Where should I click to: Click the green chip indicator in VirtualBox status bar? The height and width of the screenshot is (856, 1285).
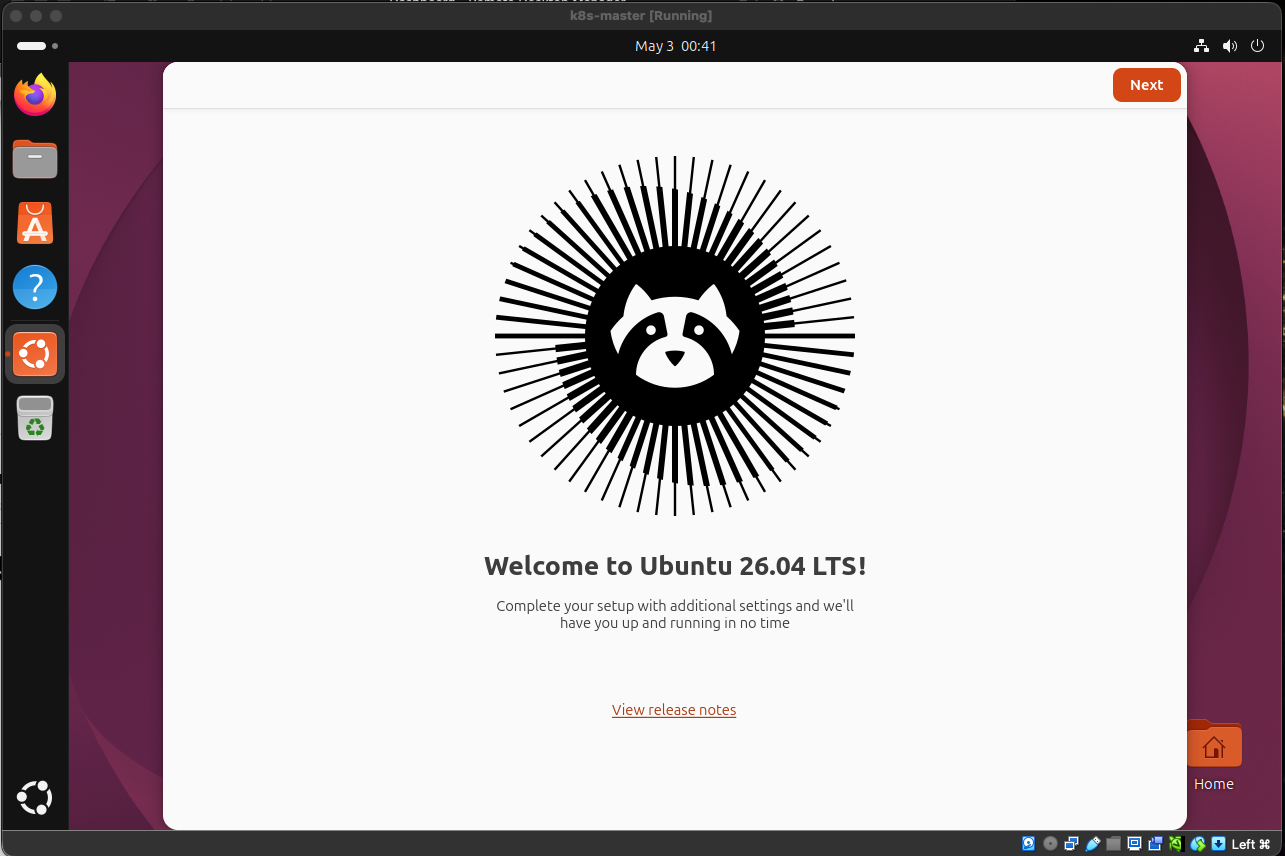[1177, 844]
